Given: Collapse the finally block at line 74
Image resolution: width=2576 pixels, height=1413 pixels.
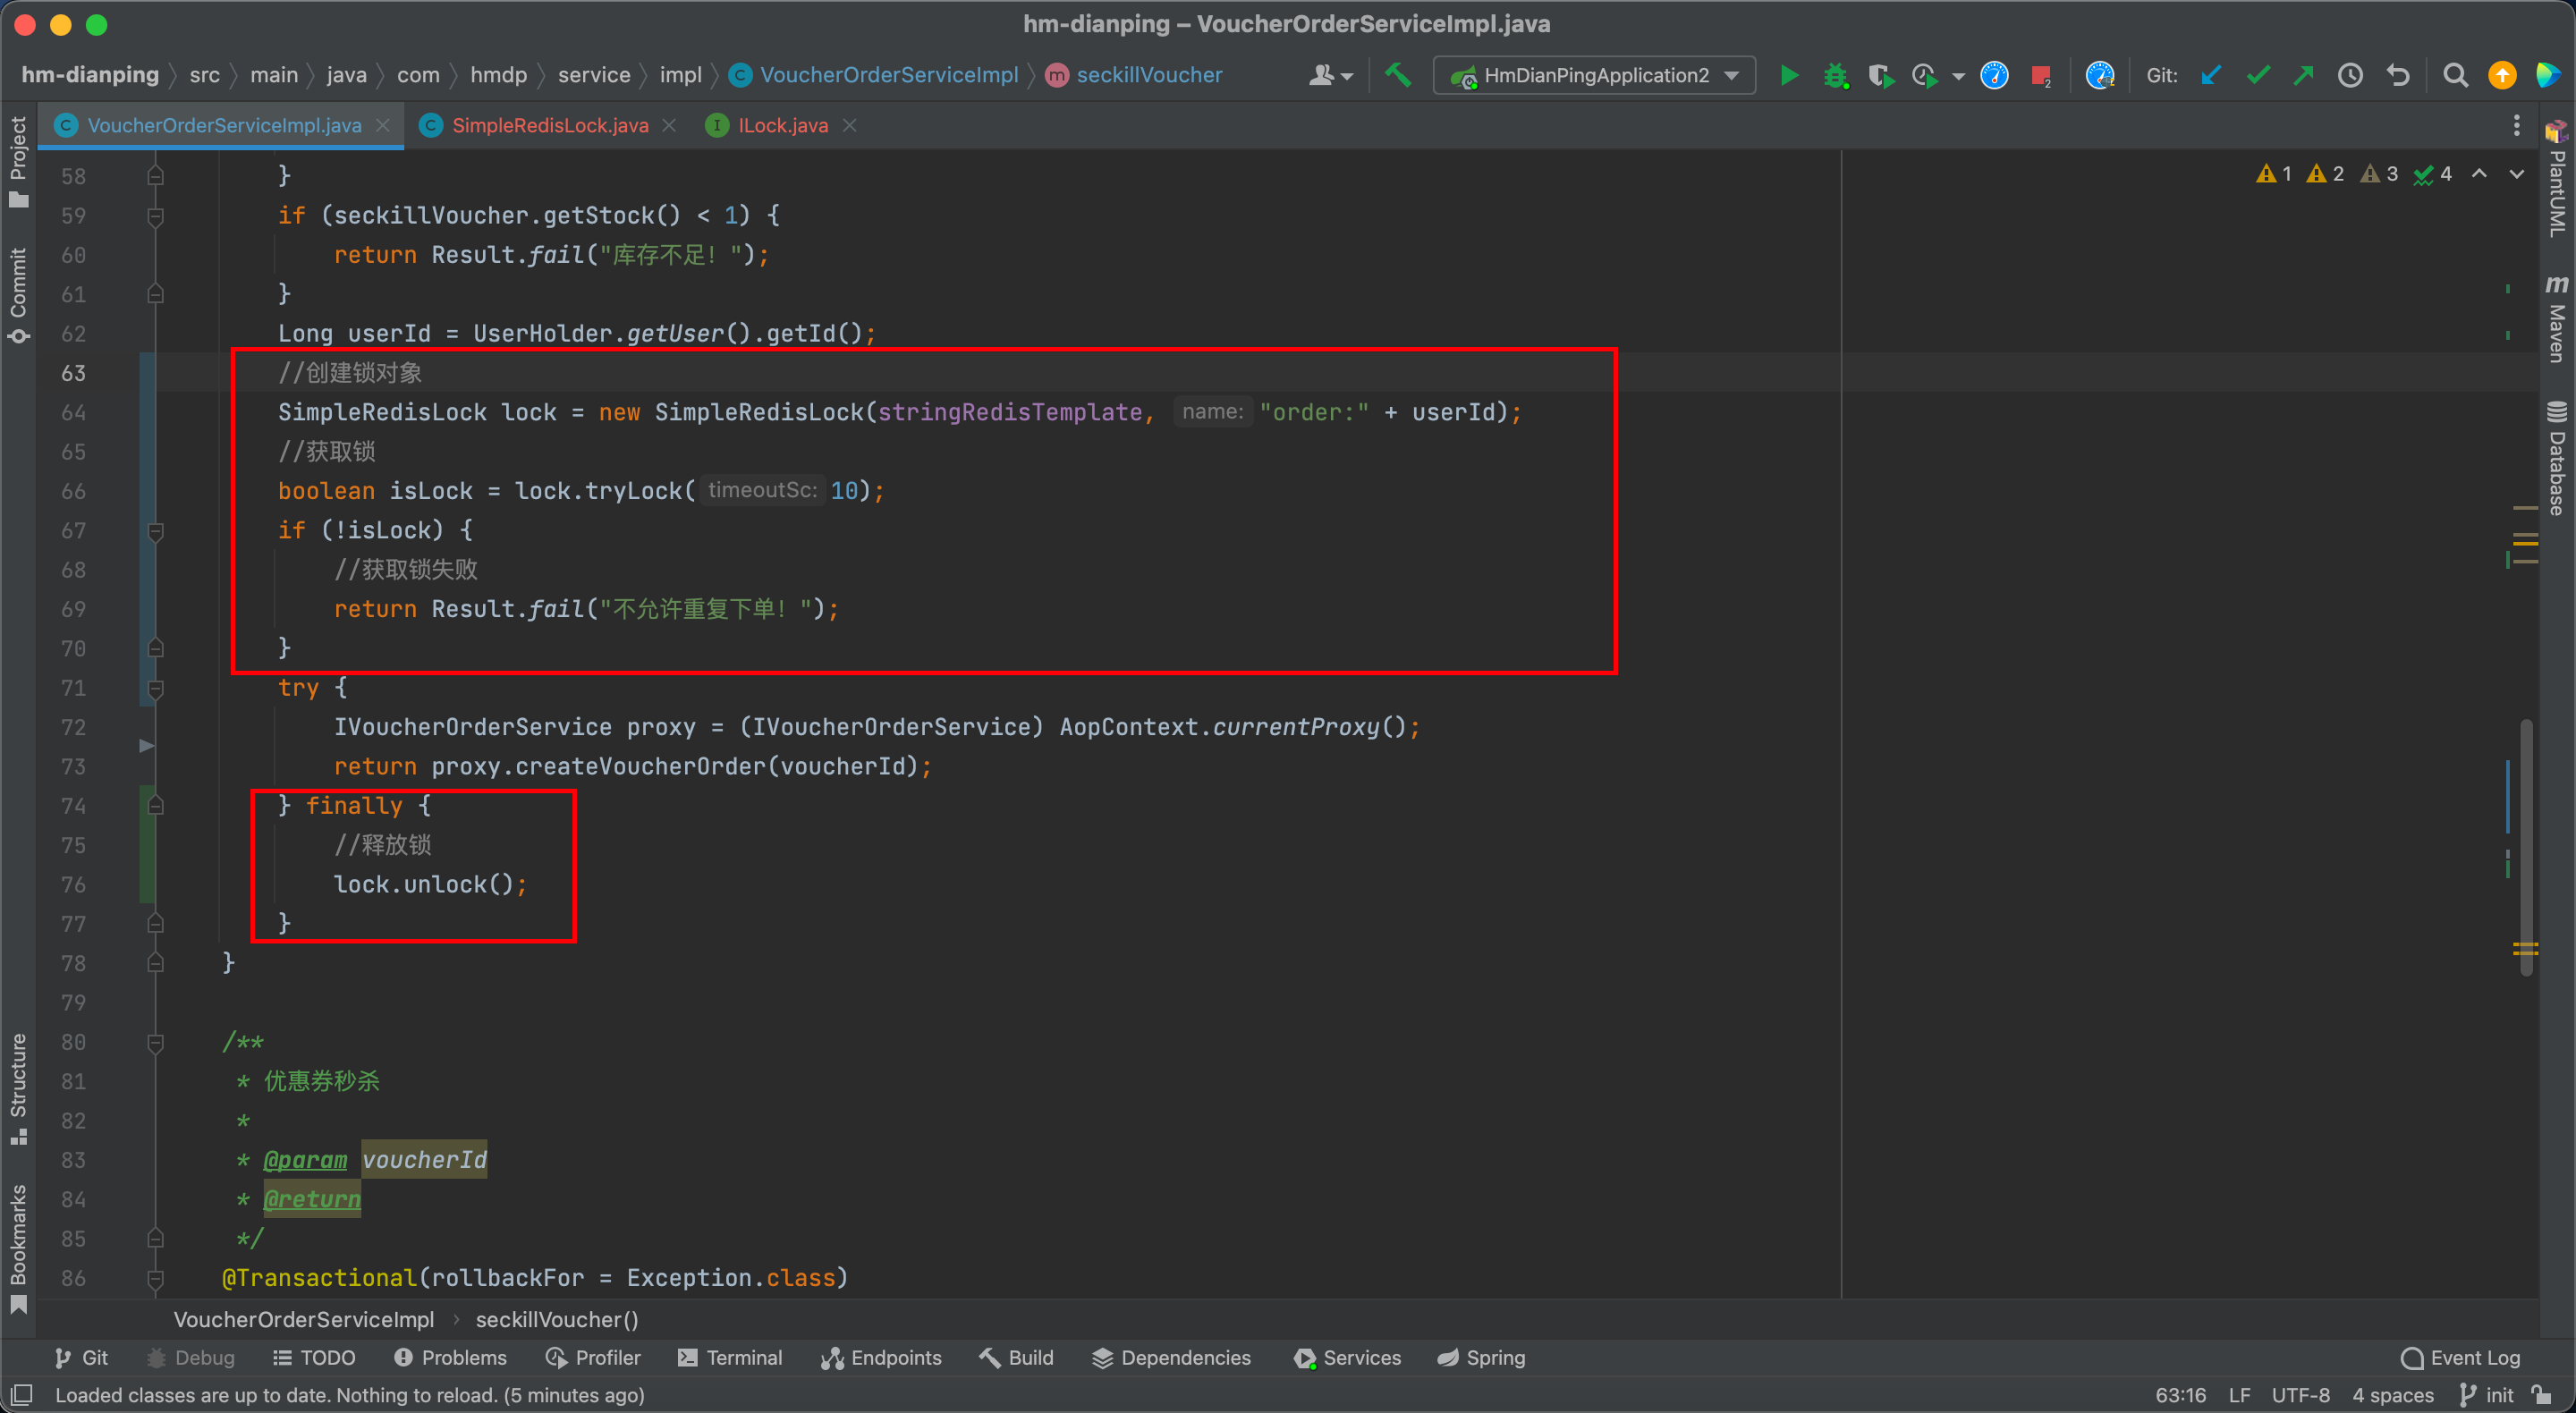Looking at the screenshot, I should click(155, 806).
